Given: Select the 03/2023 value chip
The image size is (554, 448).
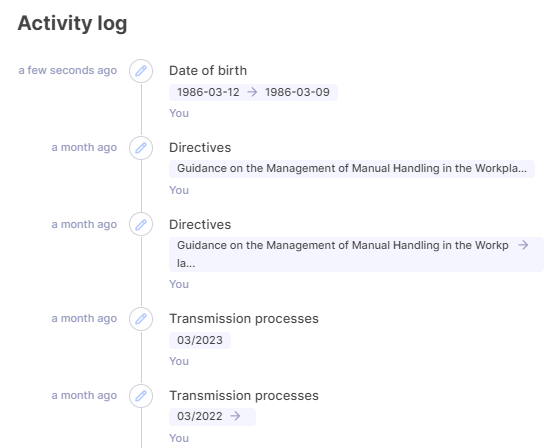Looking at the screenshot, I should tap(200, 340).
